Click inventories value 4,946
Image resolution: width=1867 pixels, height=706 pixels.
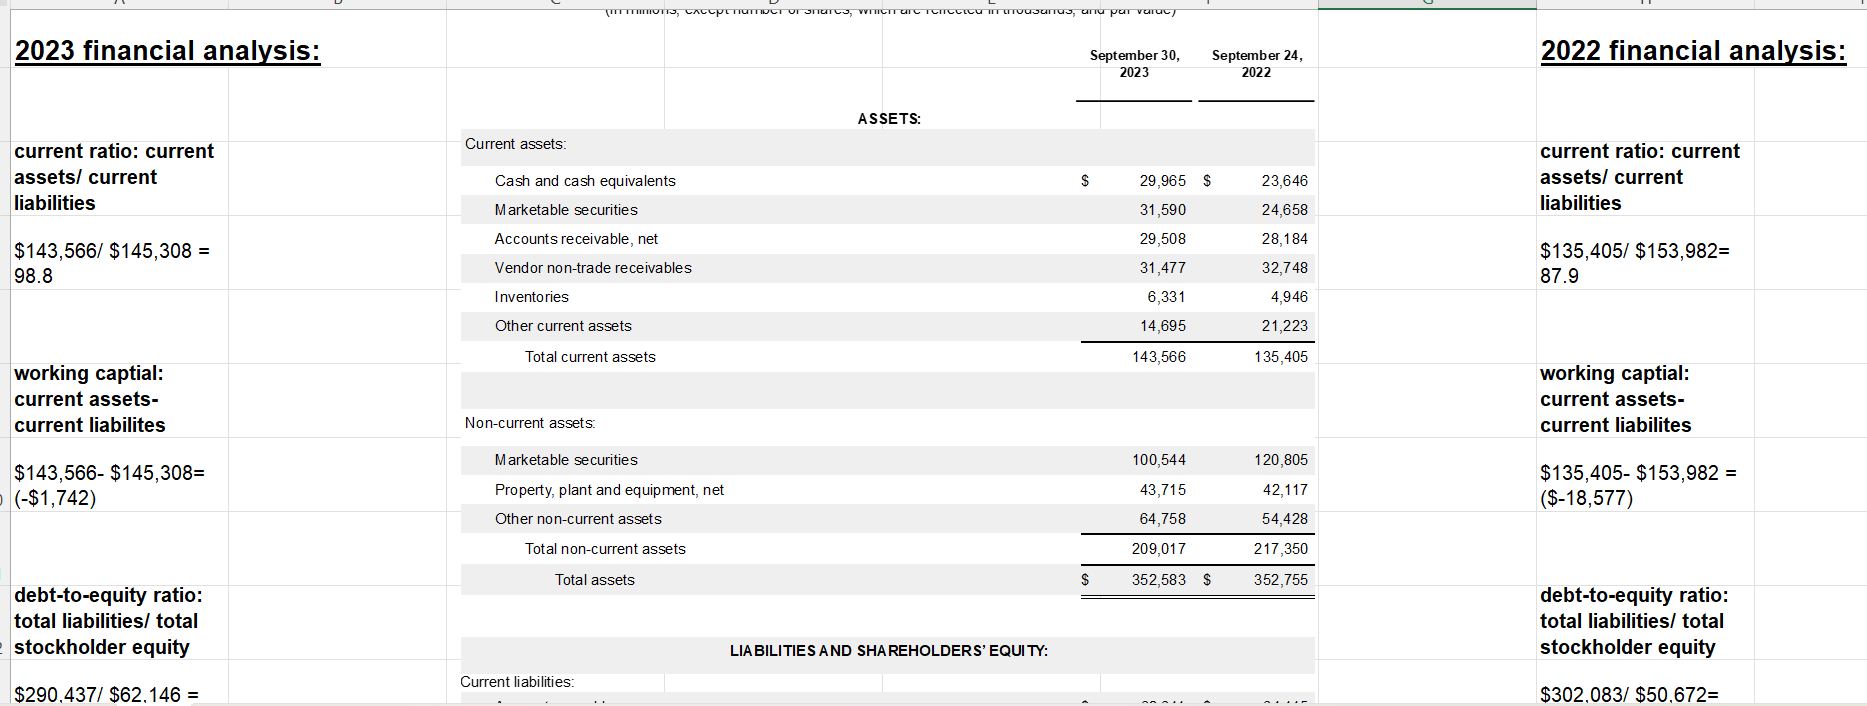point(1289,297)
